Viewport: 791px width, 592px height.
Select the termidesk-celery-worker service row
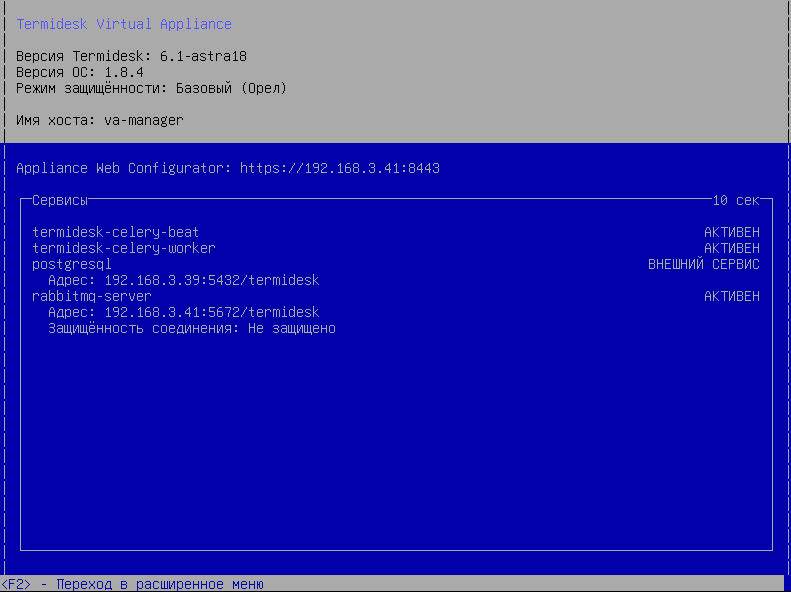point(123,248)
